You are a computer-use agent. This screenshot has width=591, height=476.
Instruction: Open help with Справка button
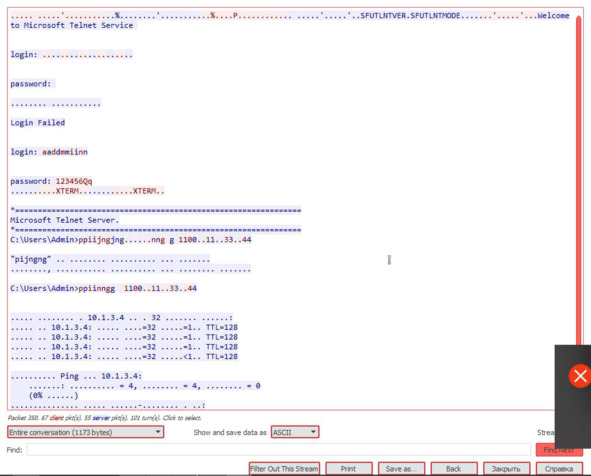[559, 469]
